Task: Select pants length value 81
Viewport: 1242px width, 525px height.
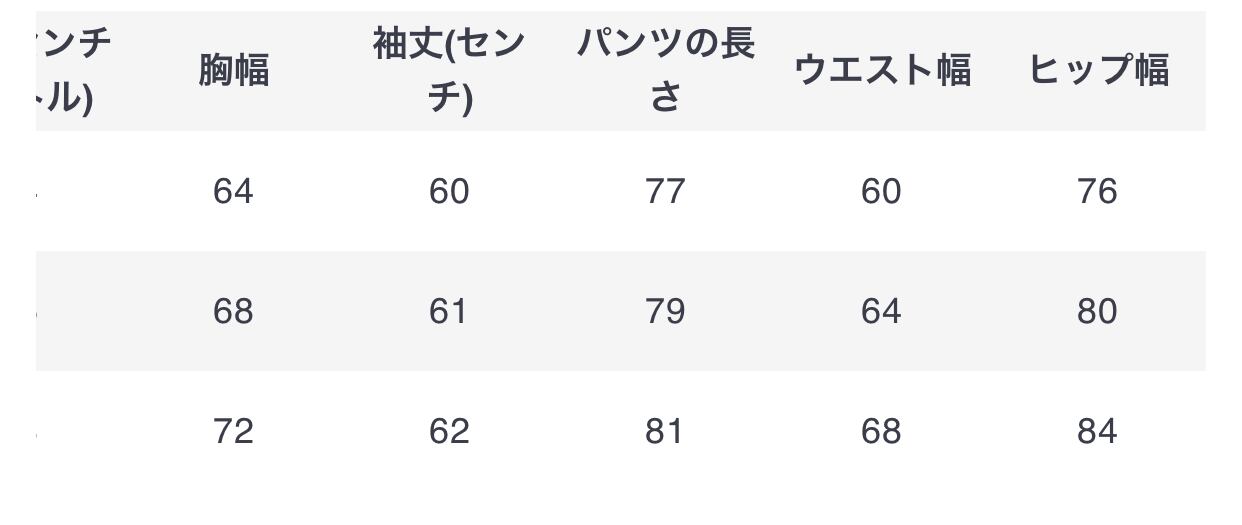Action: [x=665, y=431]
